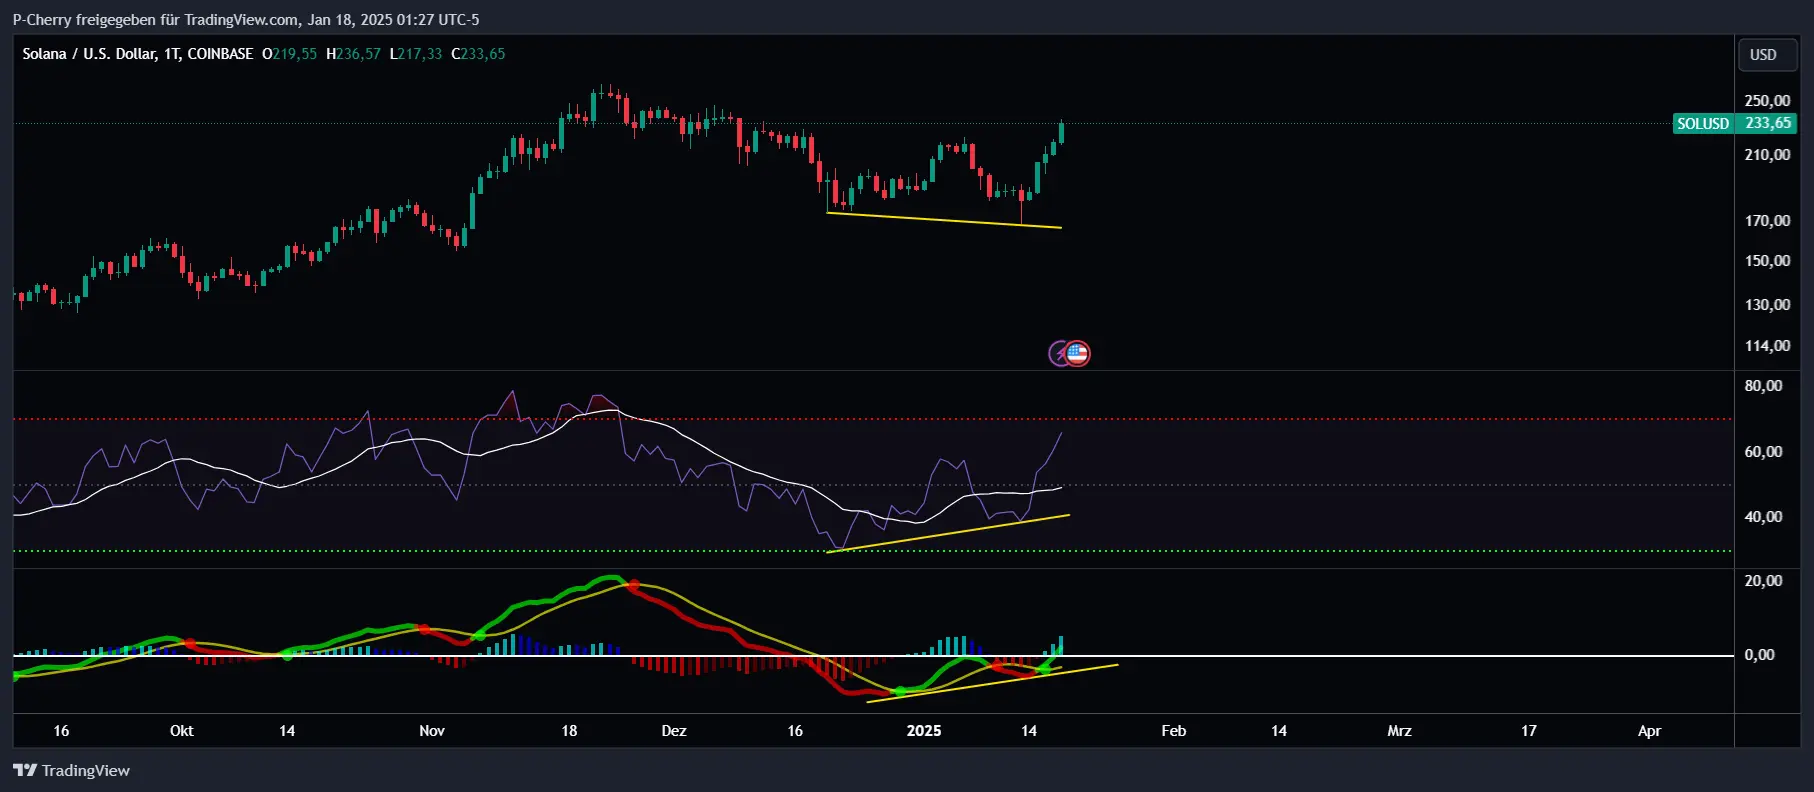Click the 250,00 price axis label
1814x792 pixels.
(1767, 101)
